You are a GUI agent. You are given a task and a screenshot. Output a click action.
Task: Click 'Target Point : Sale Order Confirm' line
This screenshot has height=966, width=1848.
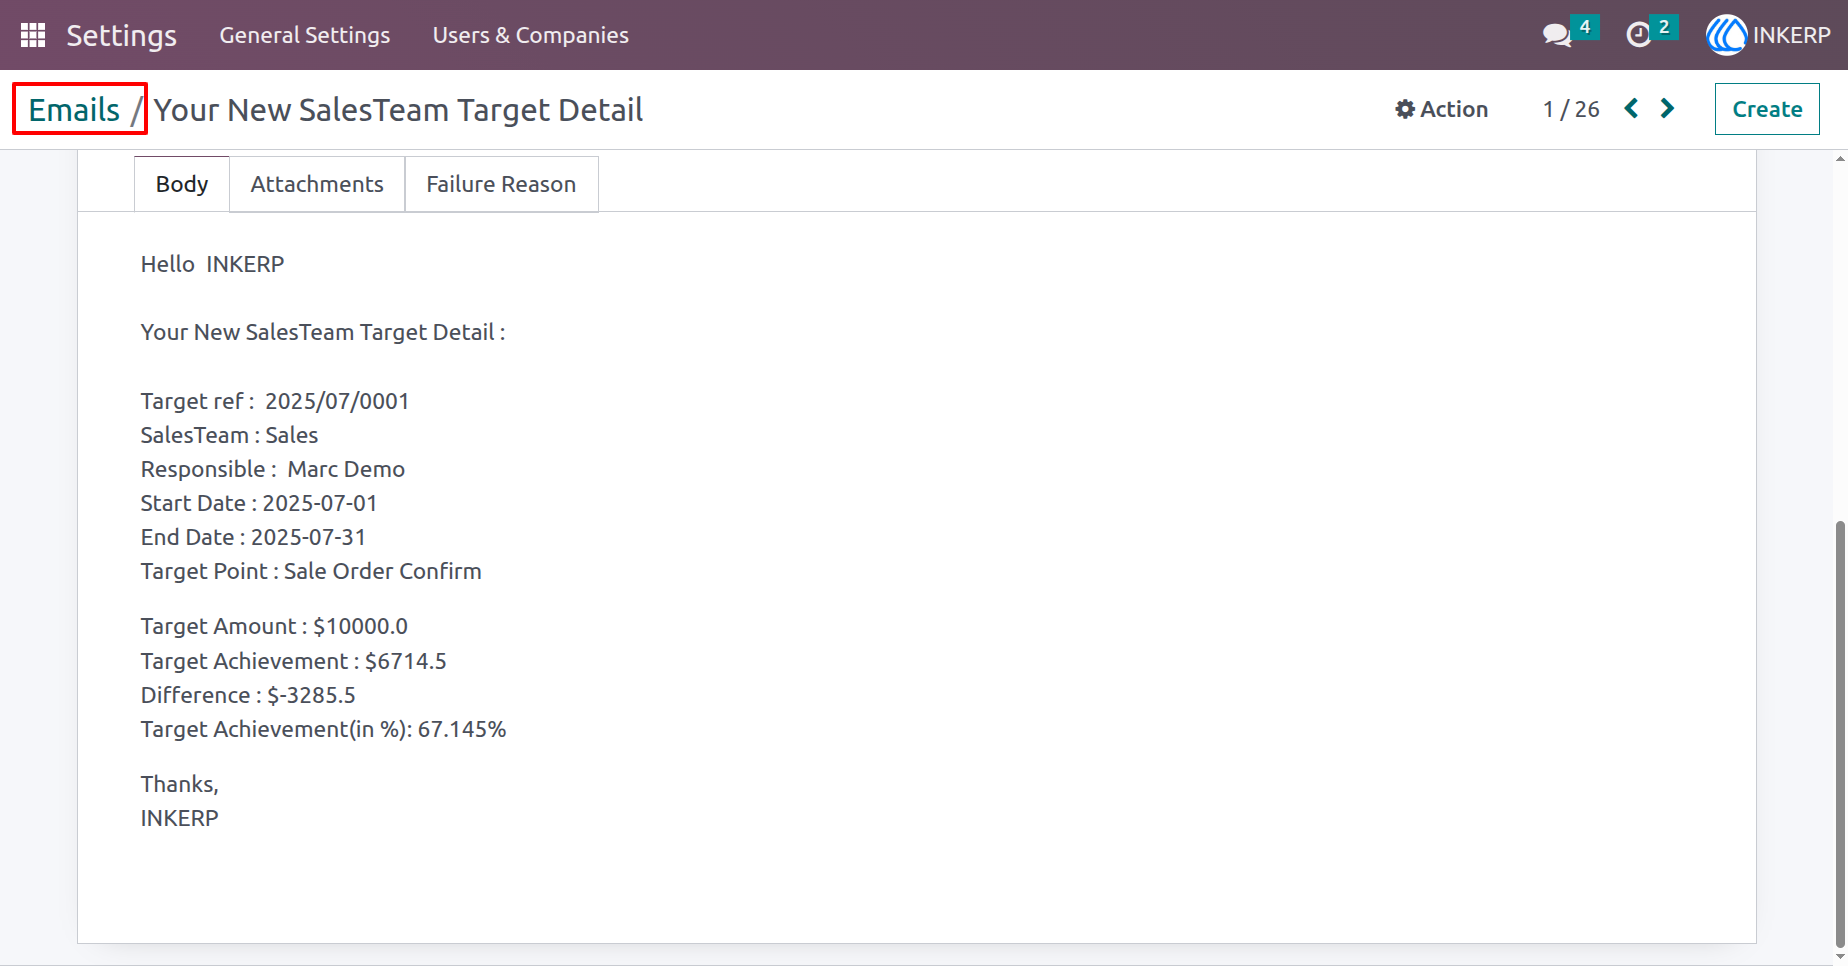[311, 571]
